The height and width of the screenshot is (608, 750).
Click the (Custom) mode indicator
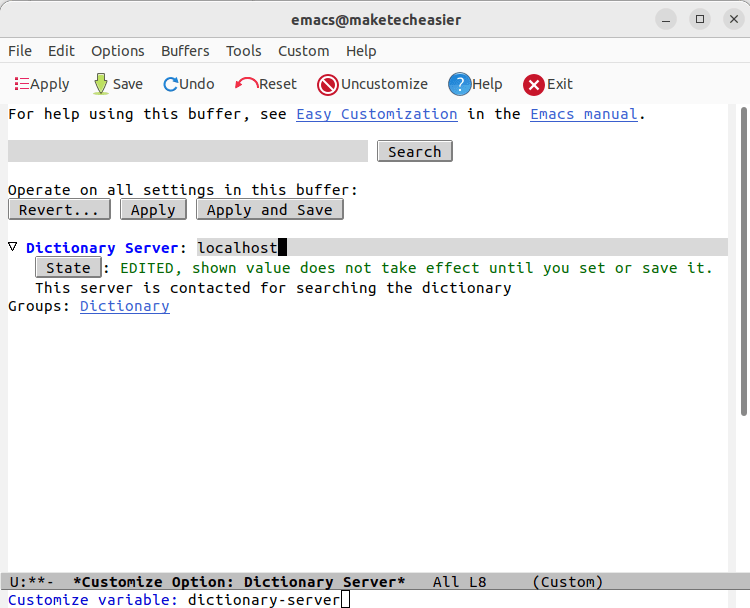tap(568, 582)
